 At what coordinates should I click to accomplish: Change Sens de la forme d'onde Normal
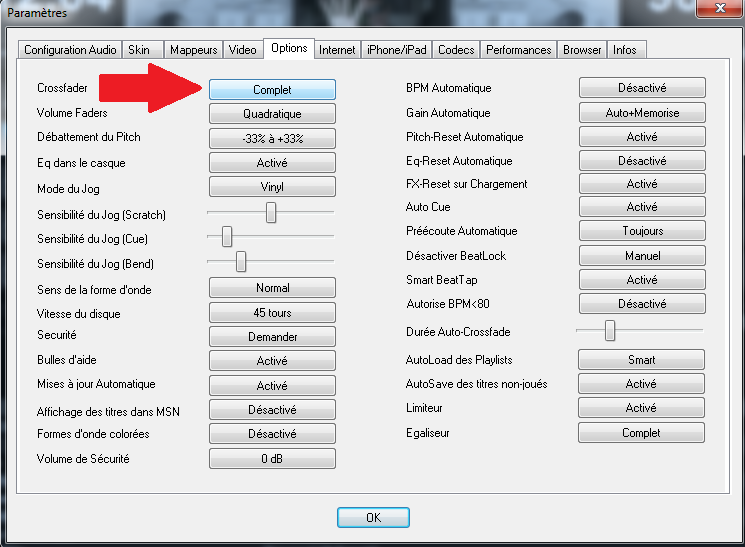pos(272,288)
